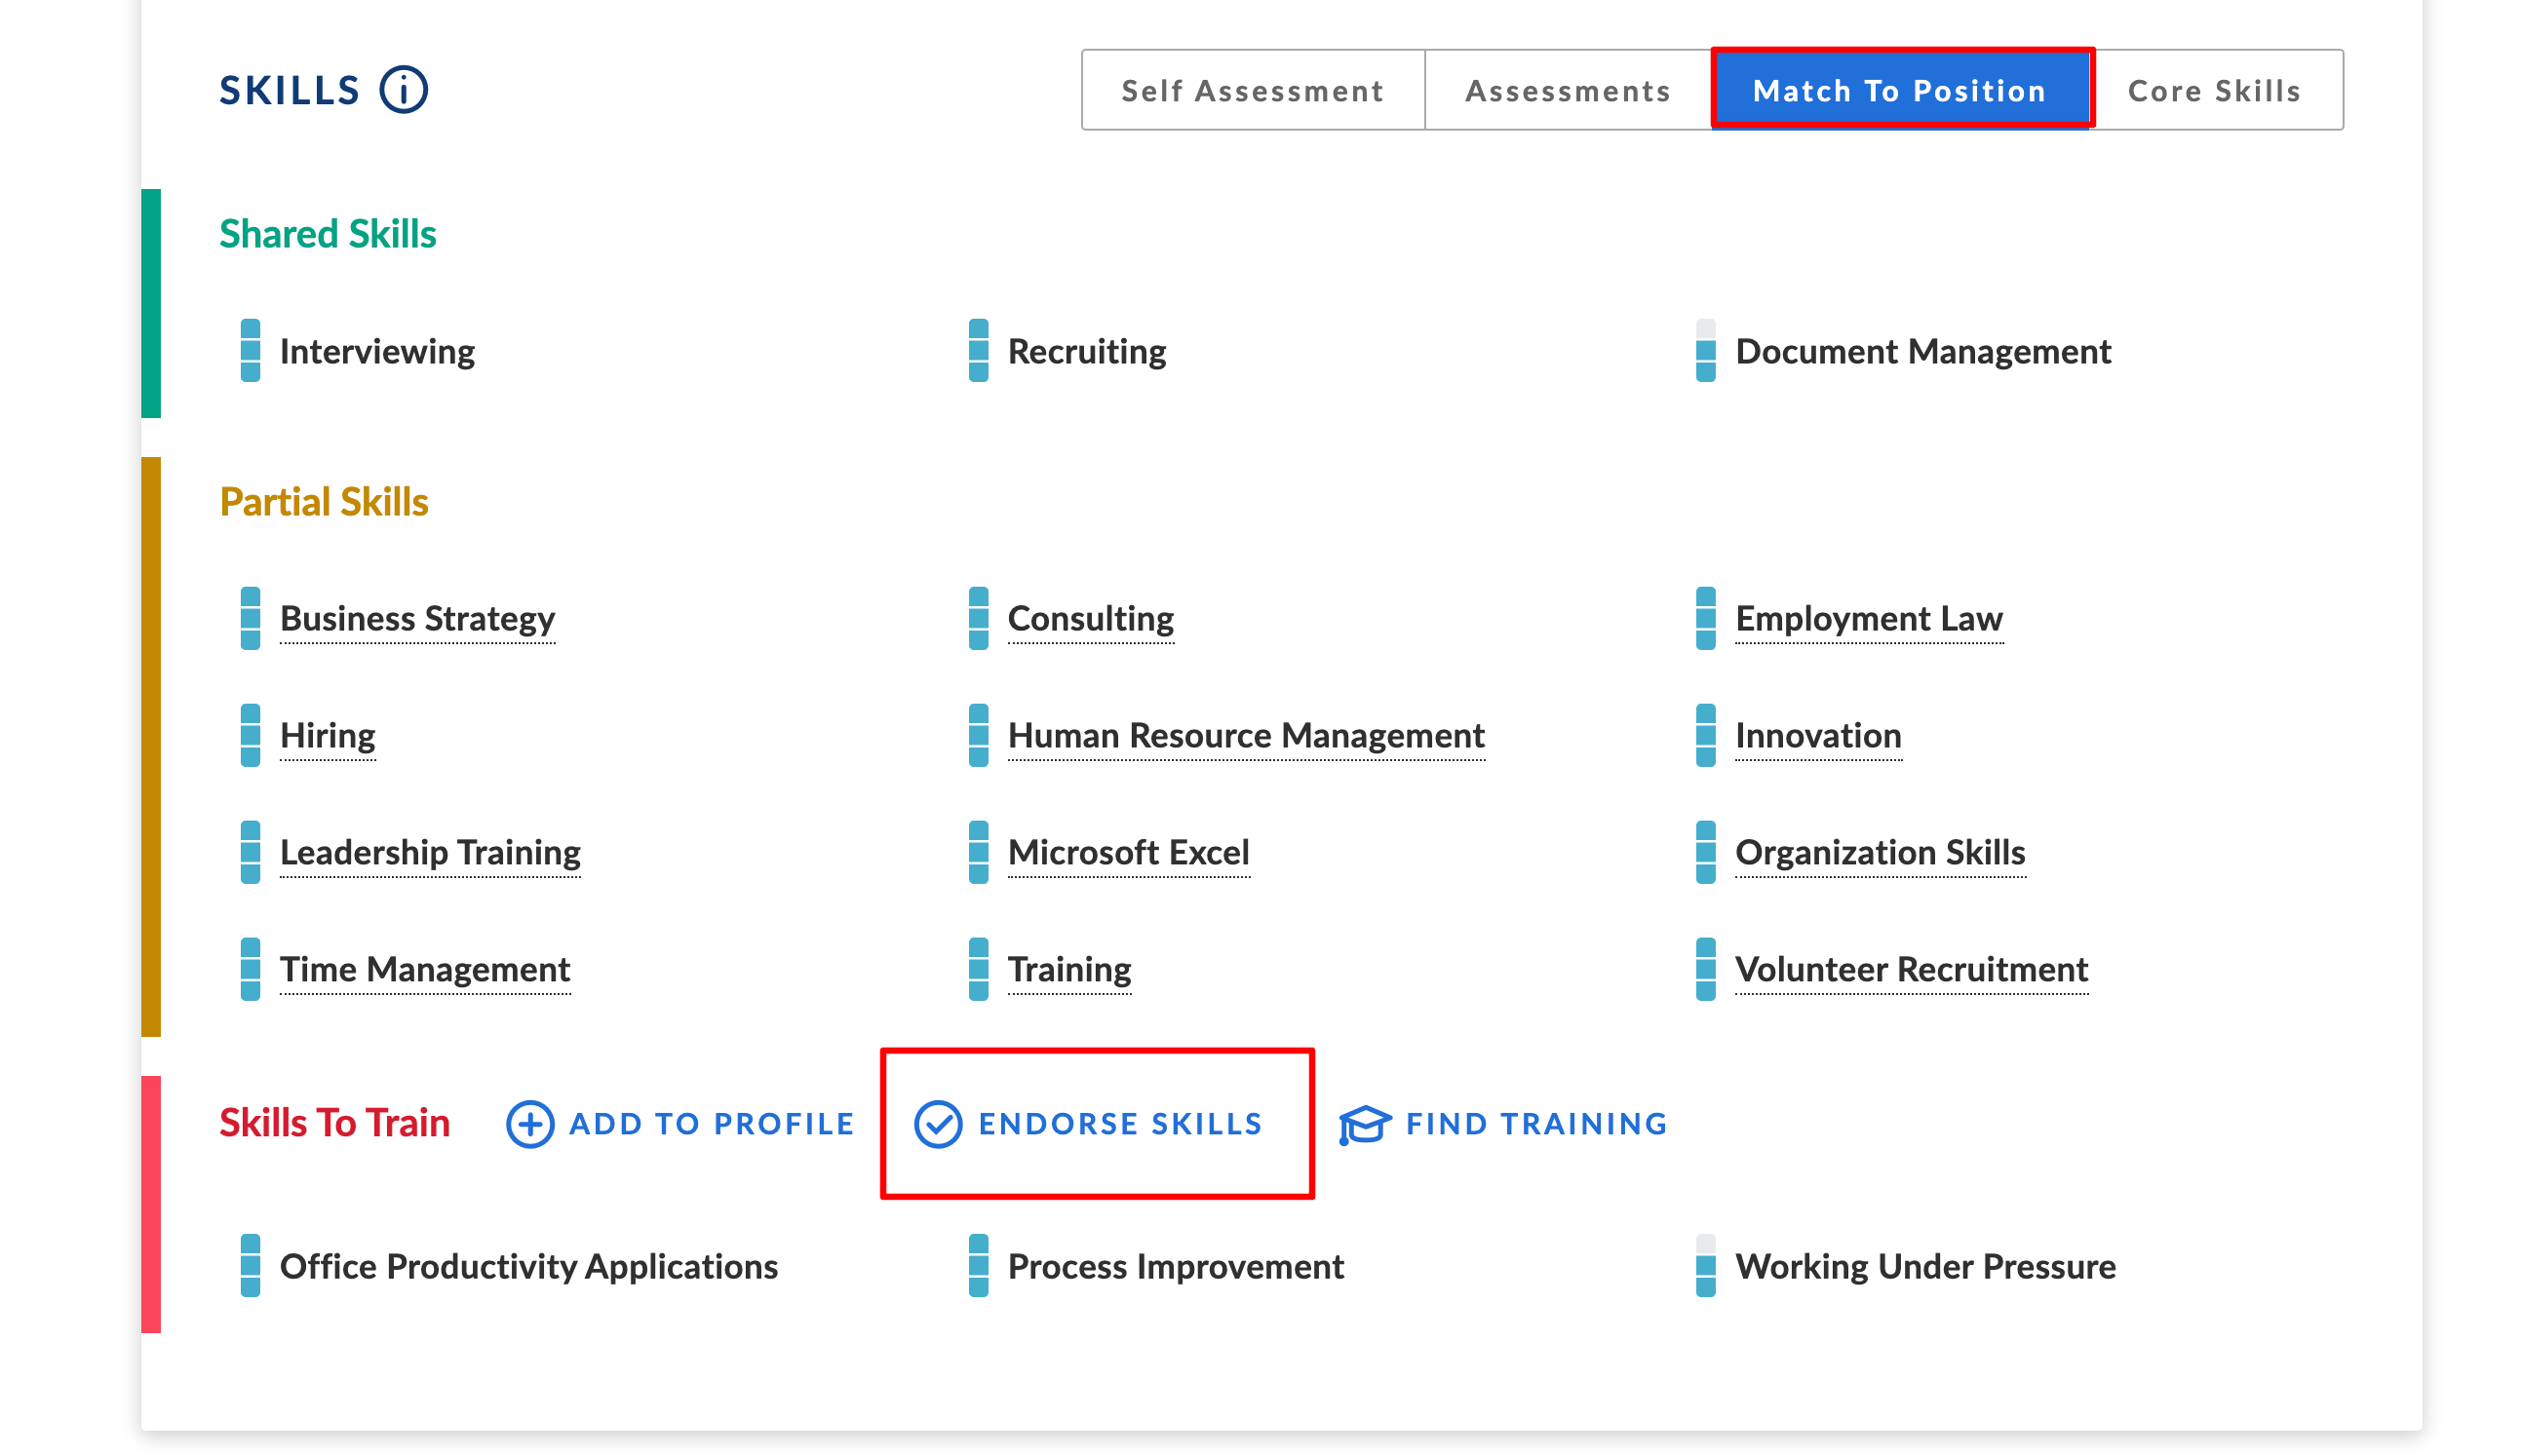Click the skill bar icon next to Office Productivity Applications
Viewport: 2522px width, 1456px height.
250,1264
